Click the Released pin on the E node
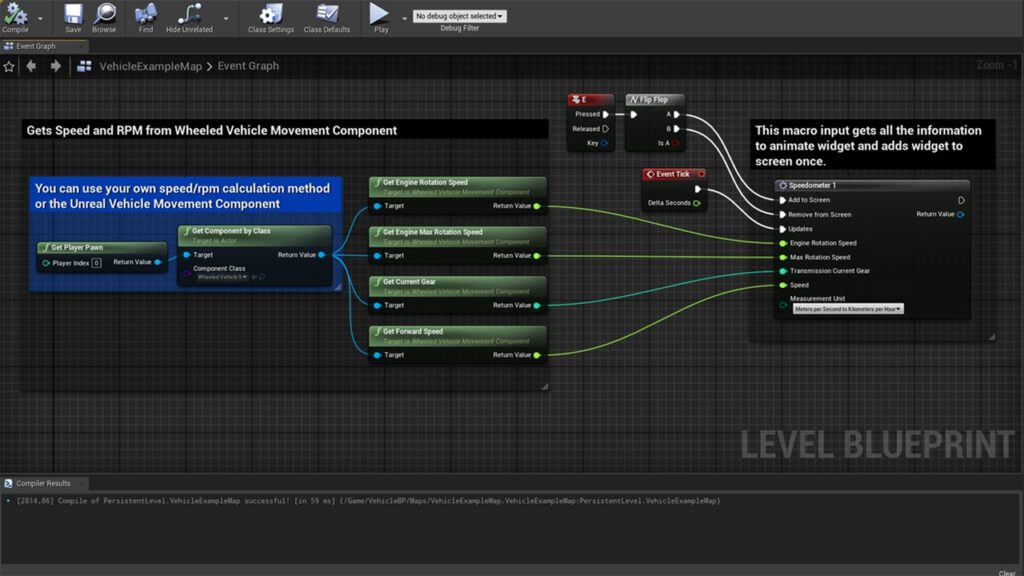 coord(606,128)
